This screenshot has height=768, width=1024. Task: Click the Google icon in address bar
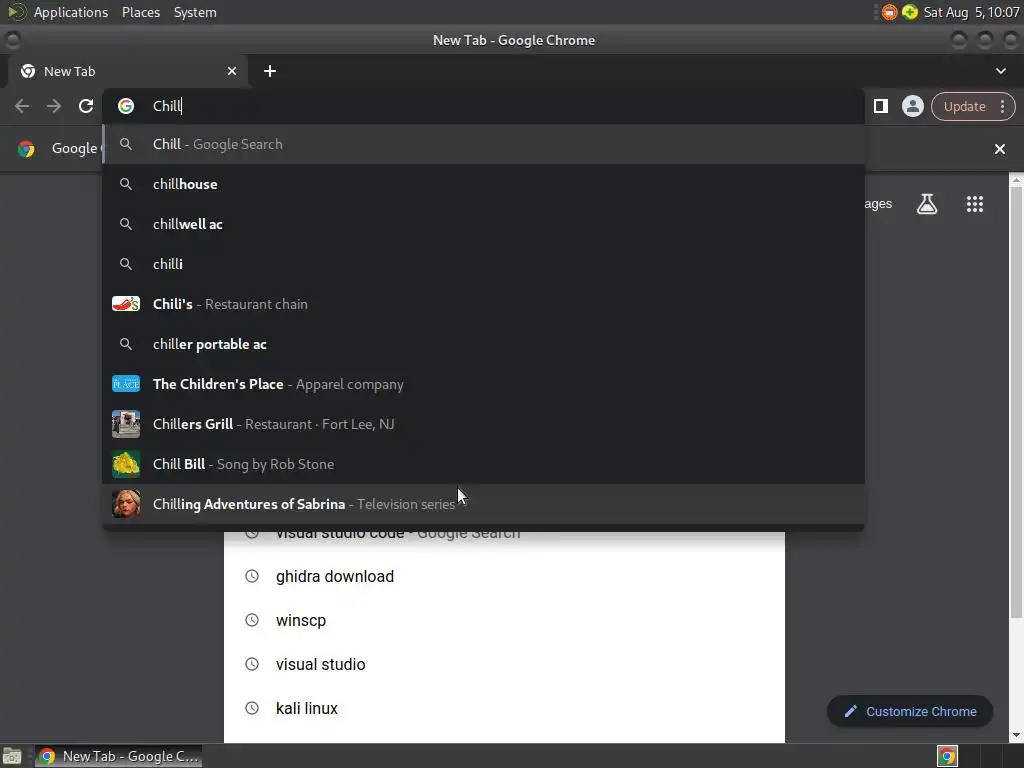[126, 106]
